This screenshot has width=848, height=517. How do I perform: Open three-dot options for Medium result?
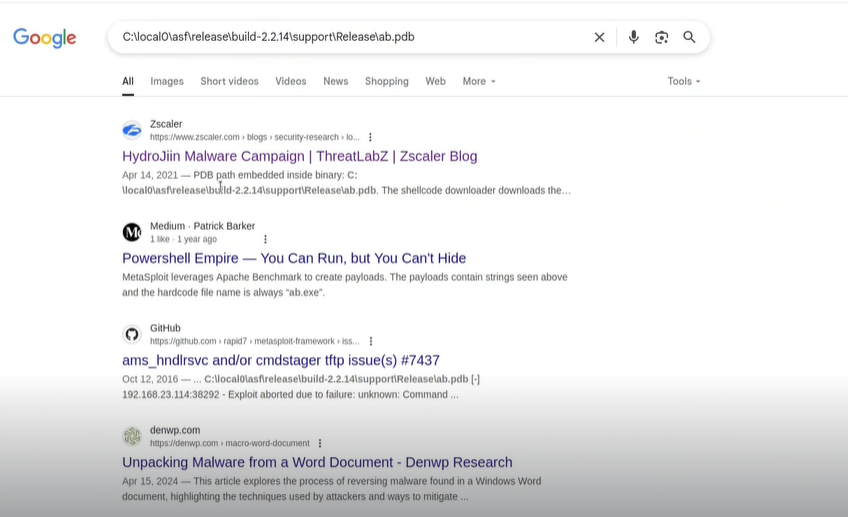pyautogui.click(x=265, y=239)
